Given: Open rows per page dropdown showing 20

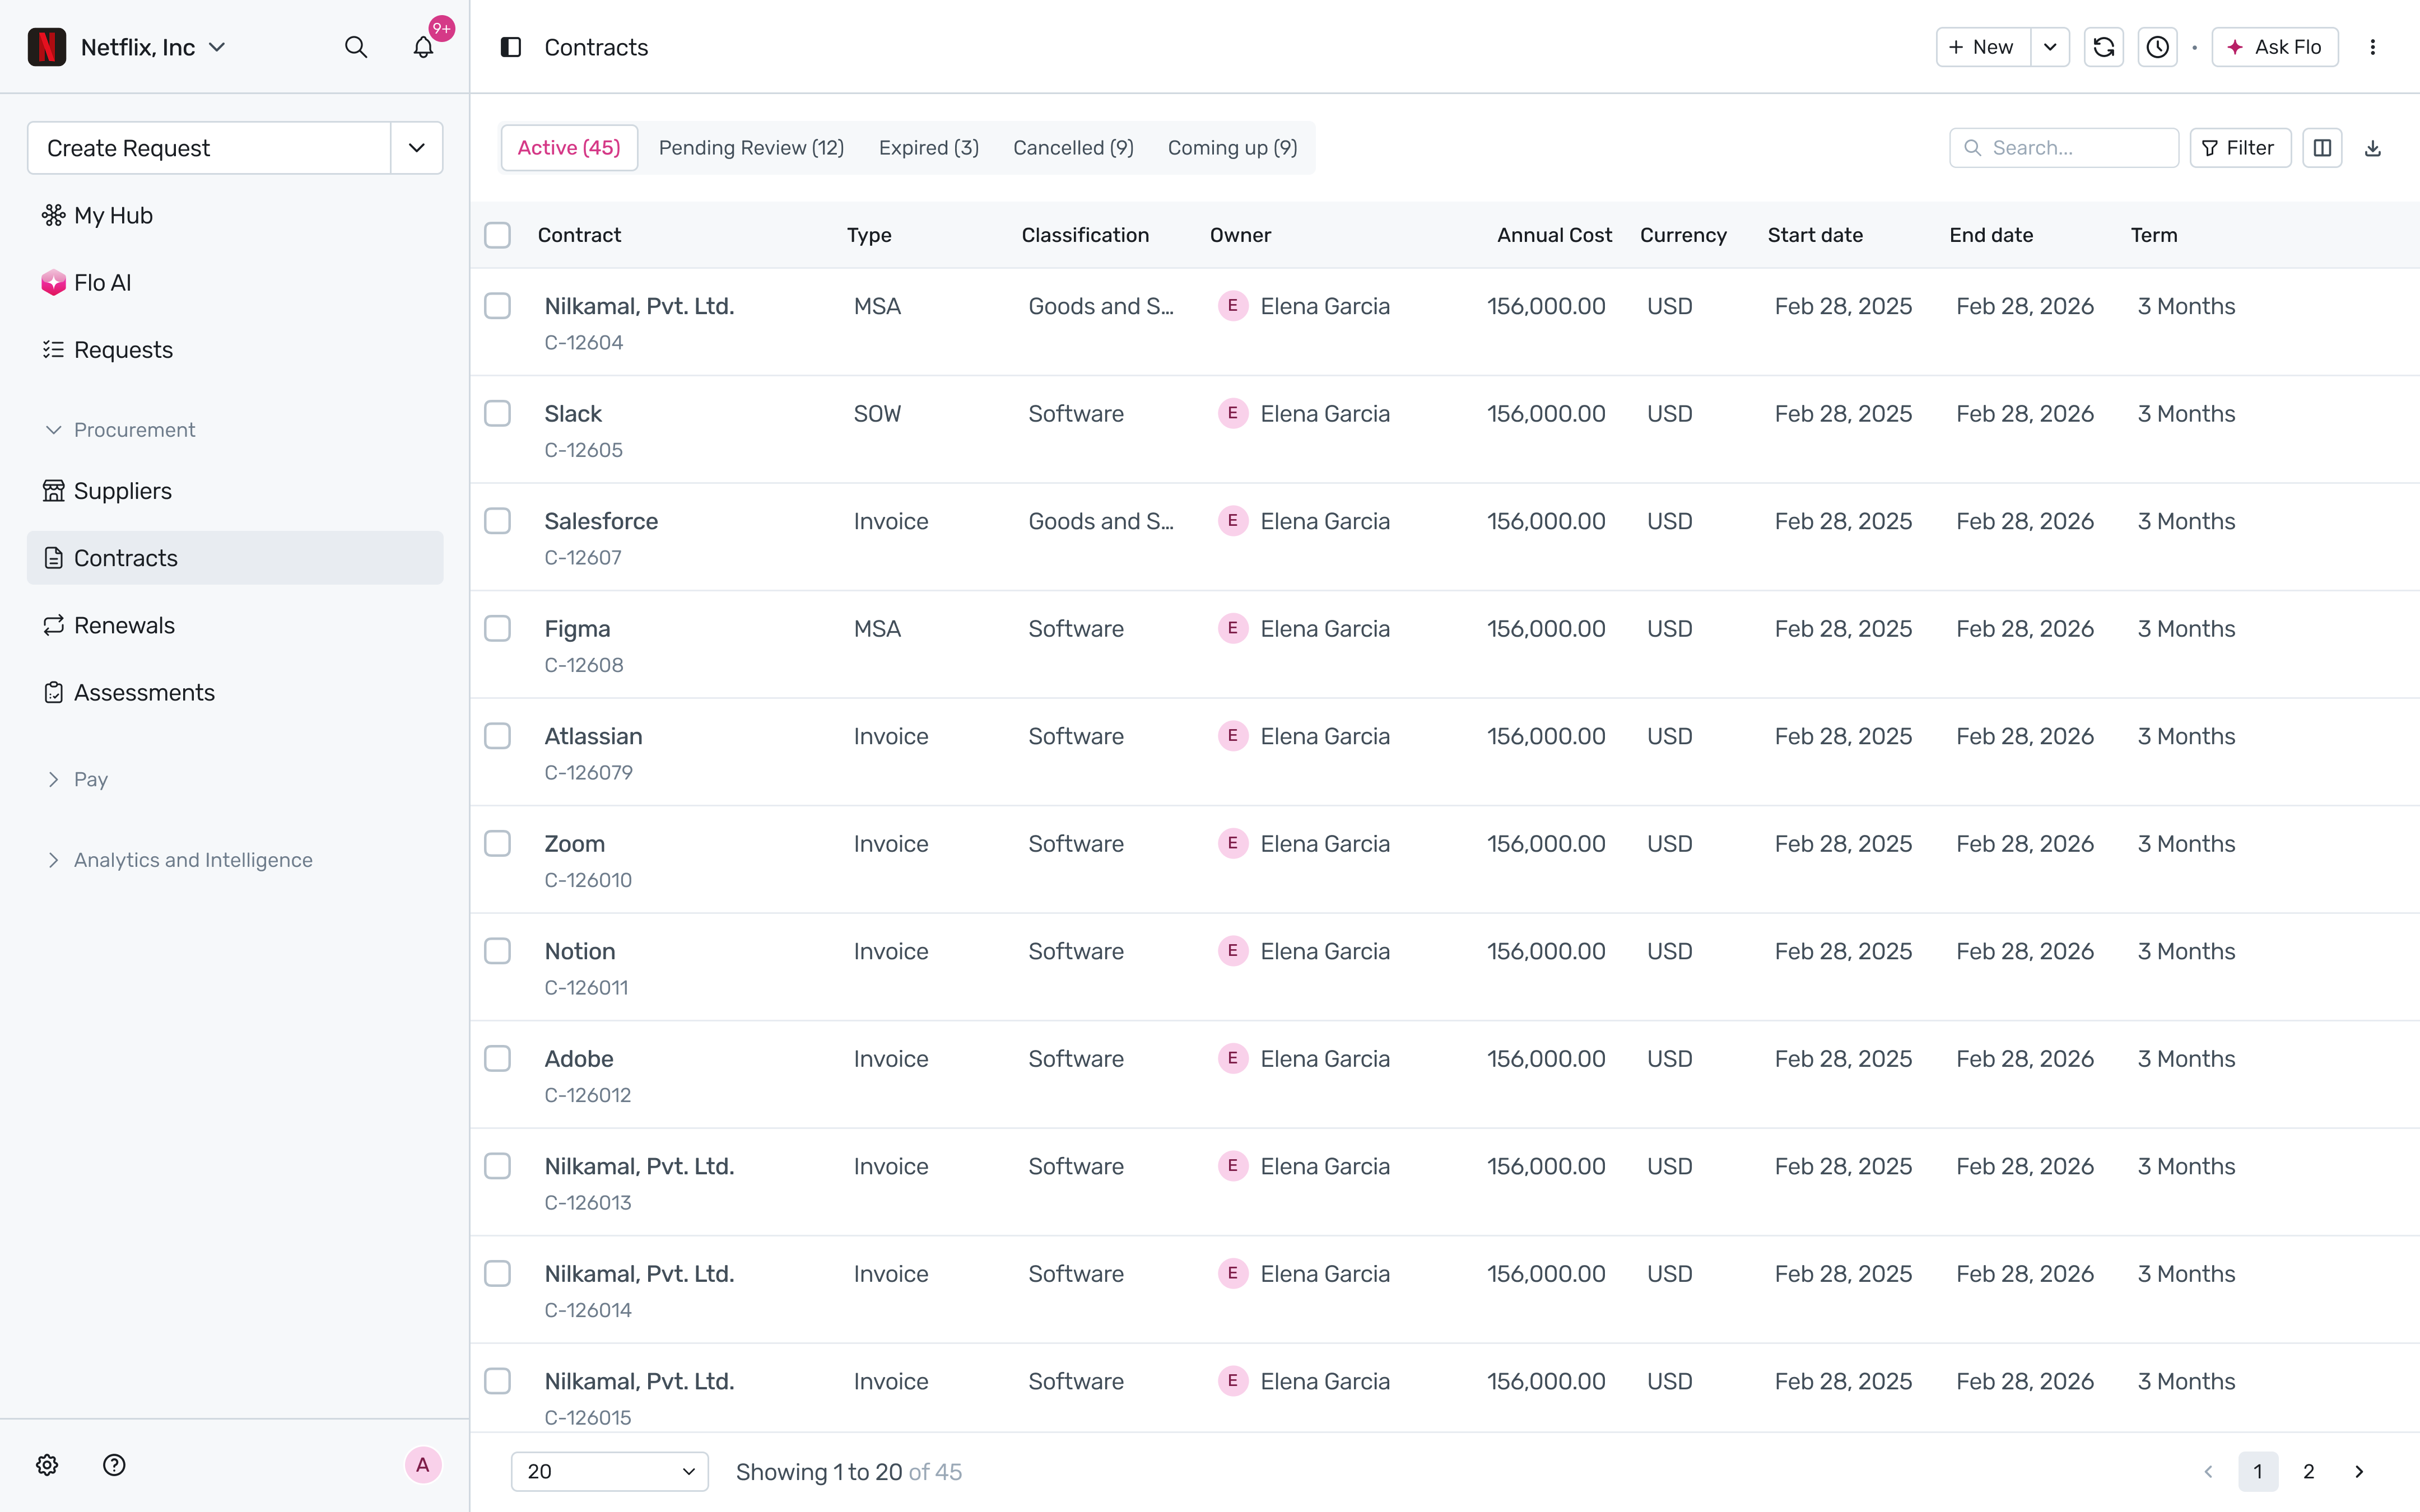Looking at the screenshot, I should pyautogui.click(x=610, y=1471).
